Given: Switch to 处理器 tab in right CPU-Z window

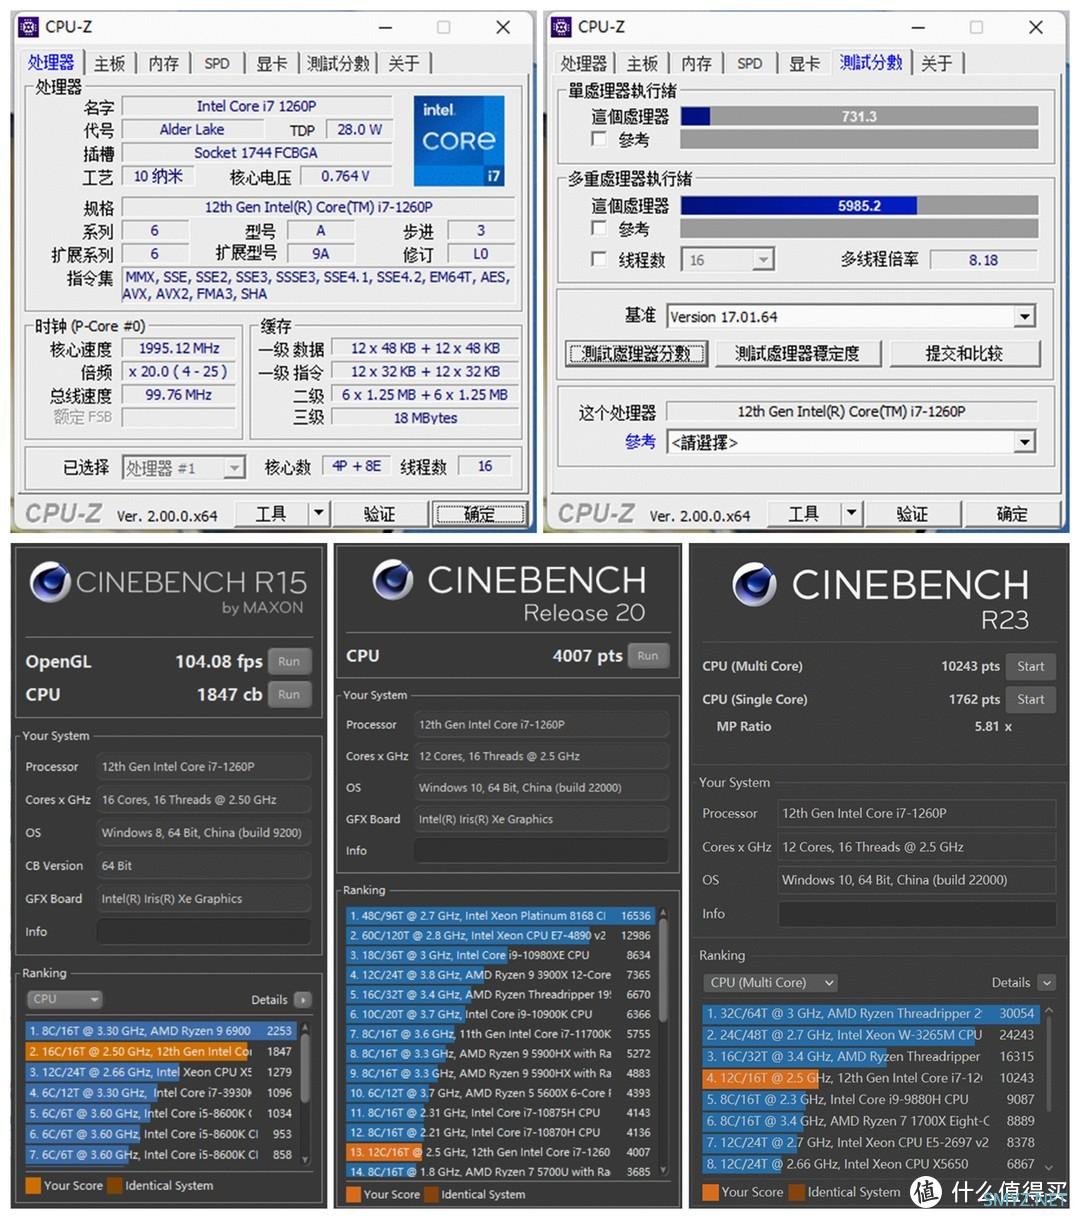Looking at the screenshot, I should pos(584,63).
